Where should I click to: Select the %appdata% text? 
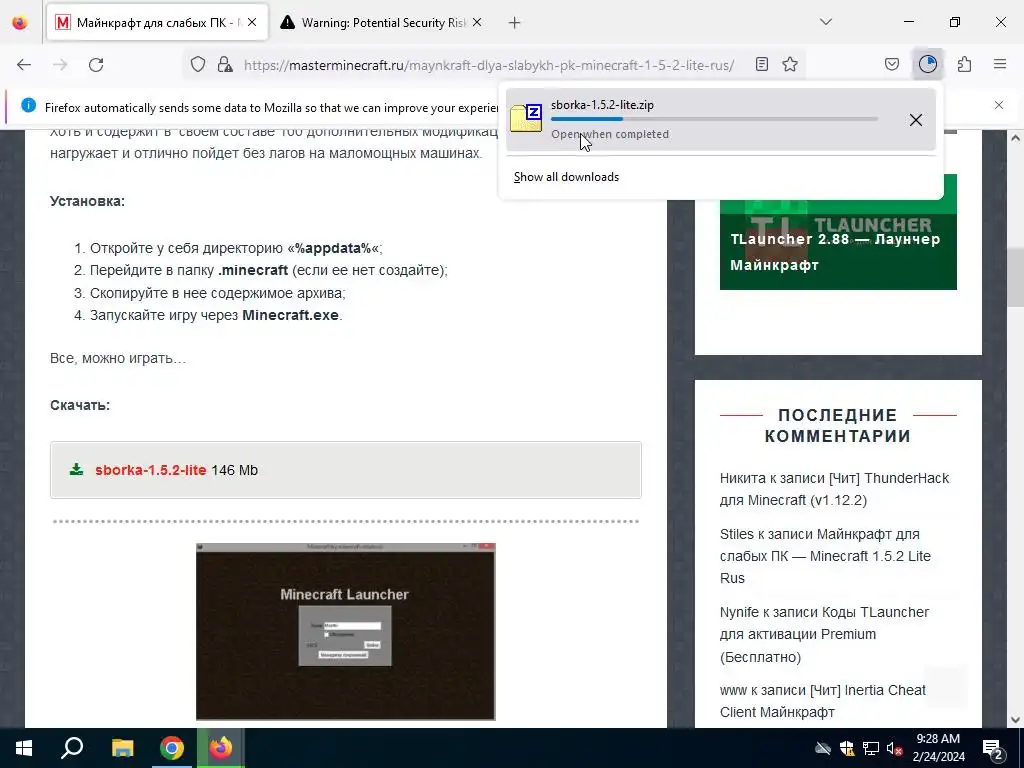(333, 248)
